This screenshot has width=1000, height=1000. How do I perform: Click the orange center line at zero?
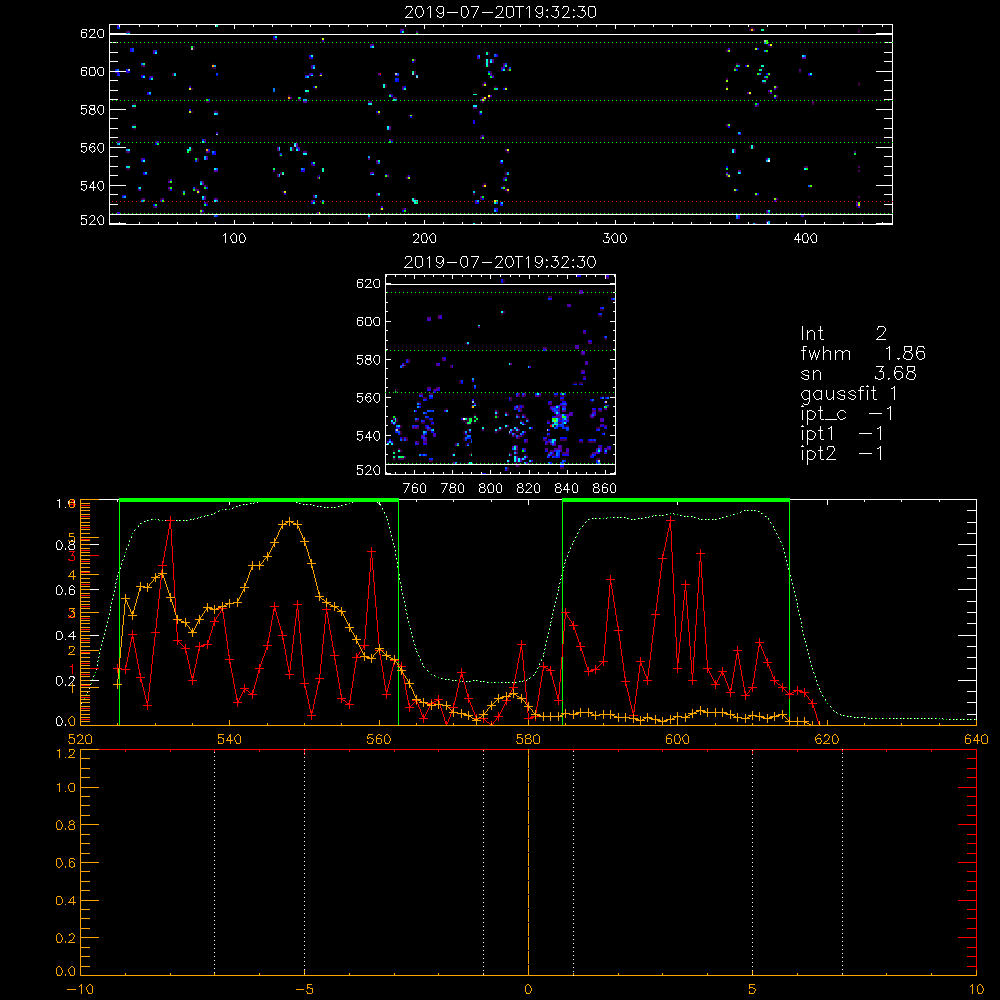[528, 863]
